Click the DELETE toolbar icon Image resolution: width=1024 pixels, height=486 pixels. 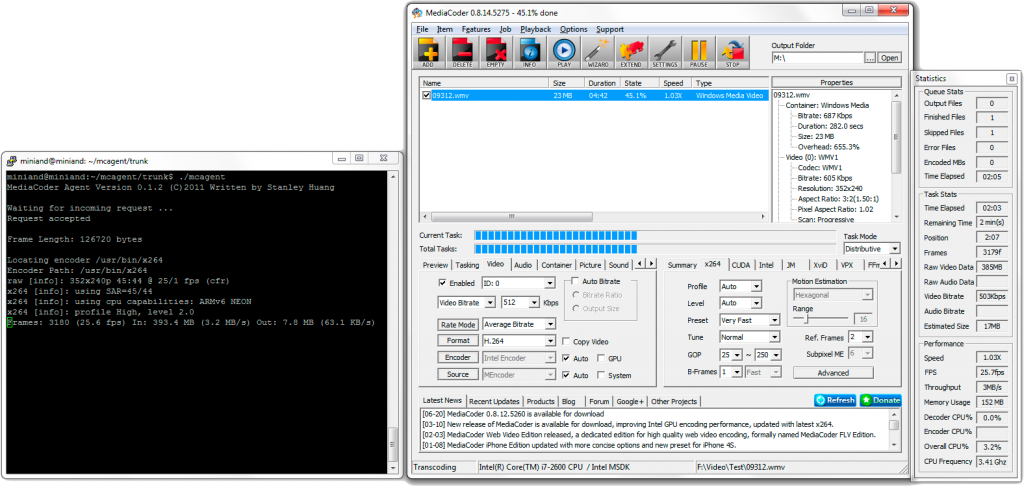pyautogui.click(x=462, y=52)
